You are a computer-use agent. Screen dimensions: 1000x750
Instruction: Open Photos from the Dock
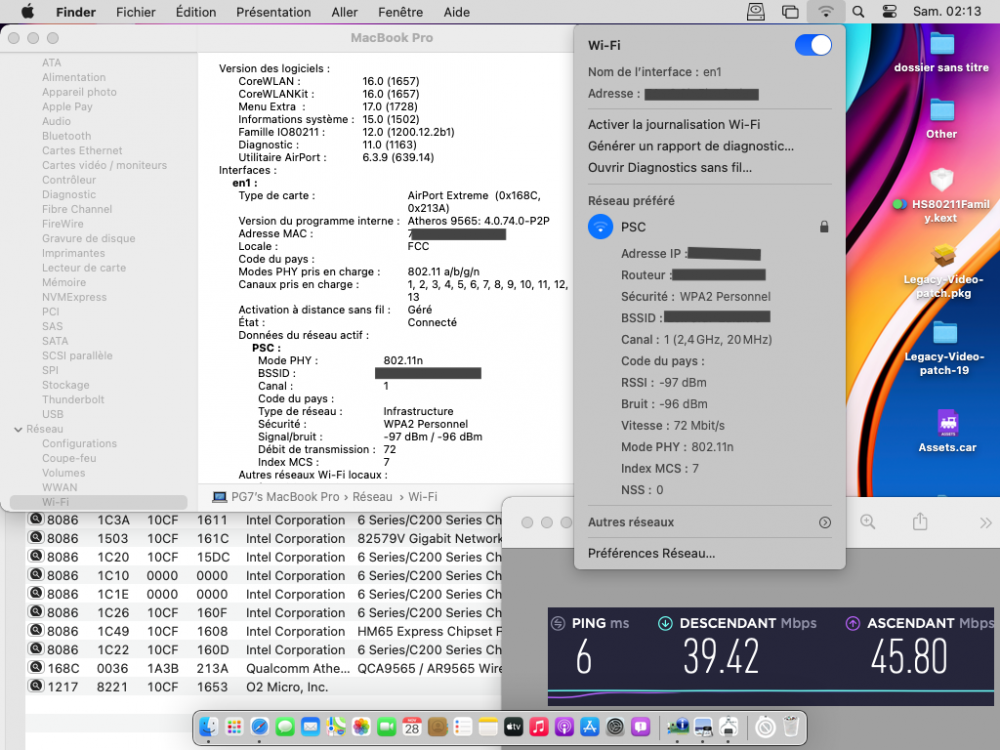click(x=361, y=726)
